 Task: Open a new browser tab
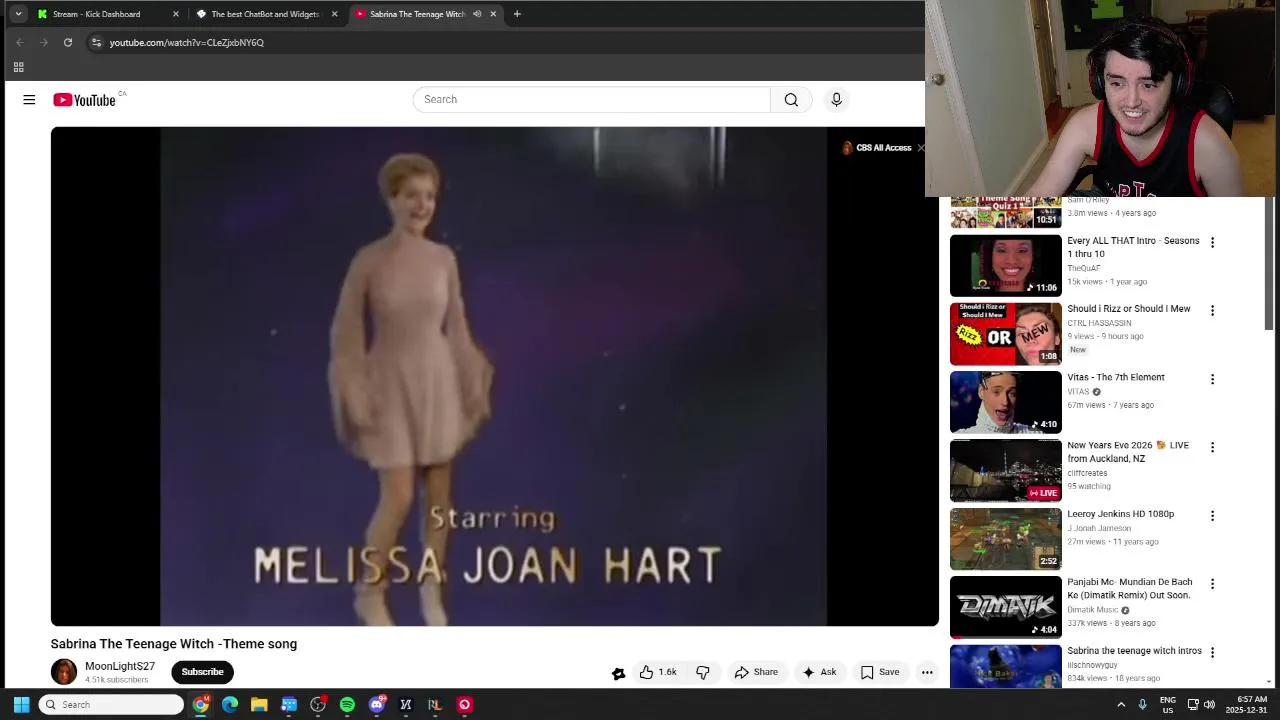click(517, 14)
